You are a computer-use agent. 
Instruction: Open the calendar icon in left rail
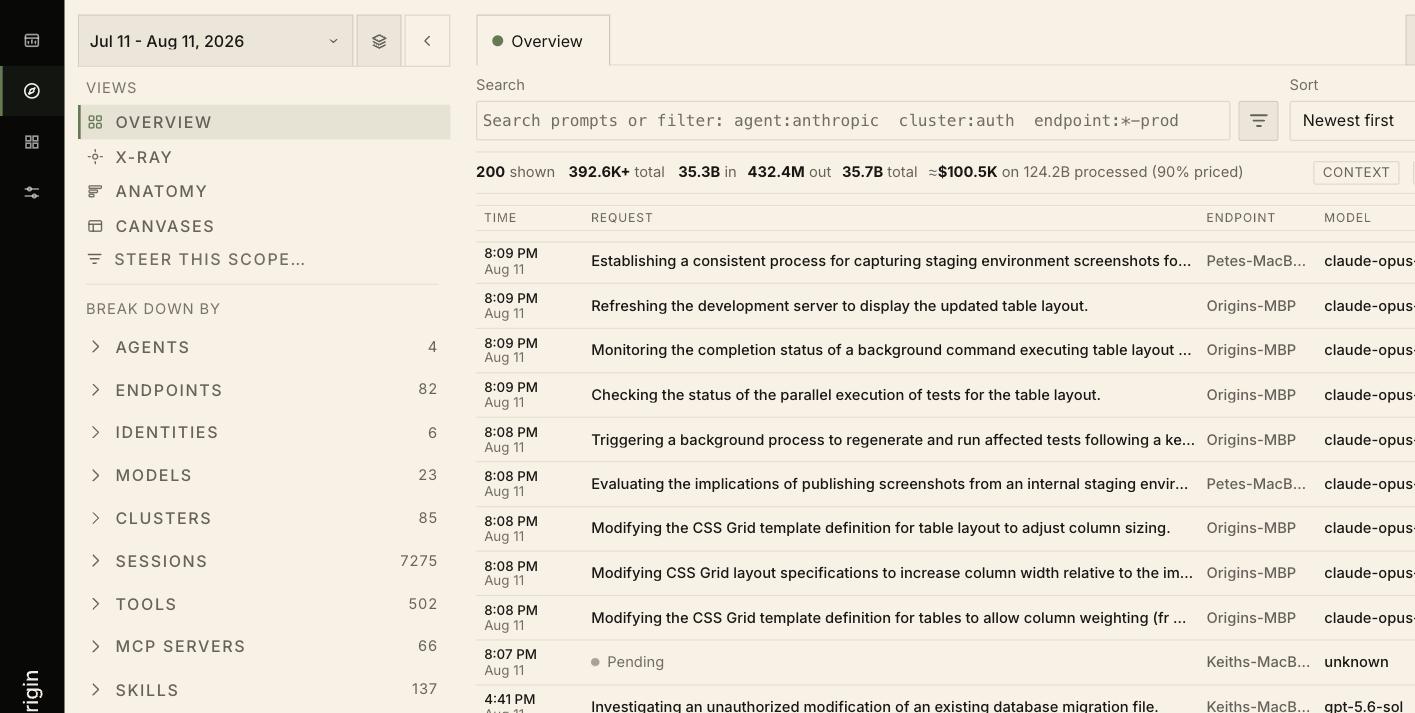32,40
